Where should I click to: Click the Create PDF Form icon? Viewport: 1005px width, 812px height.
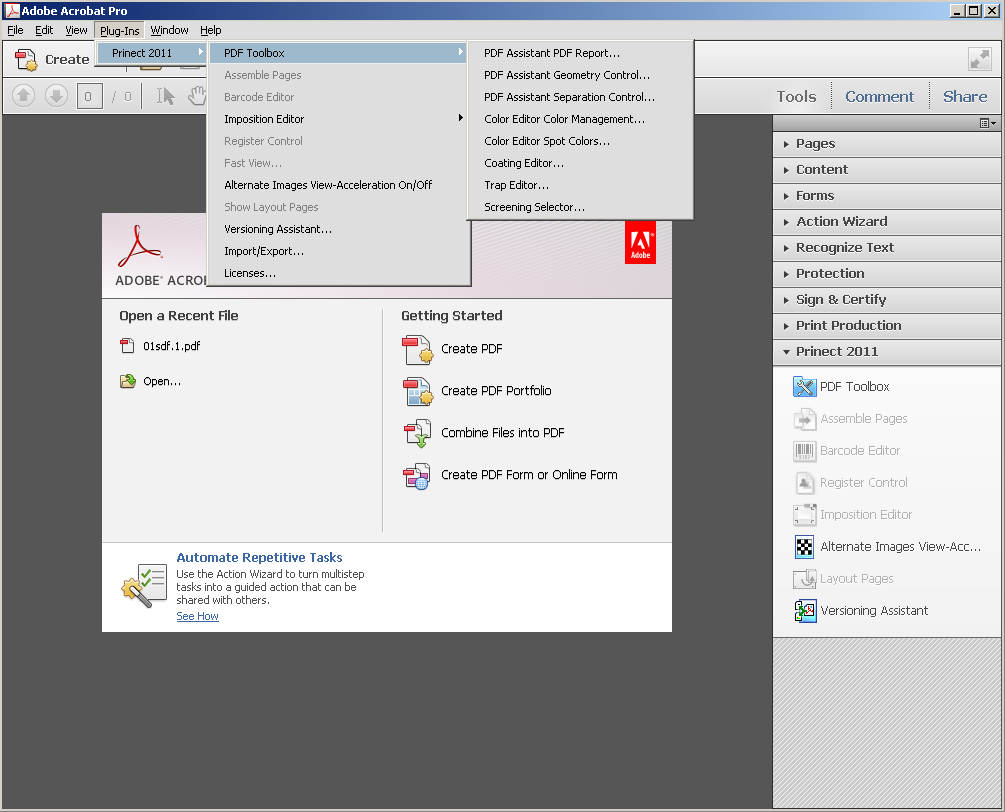tap(417, 476)
